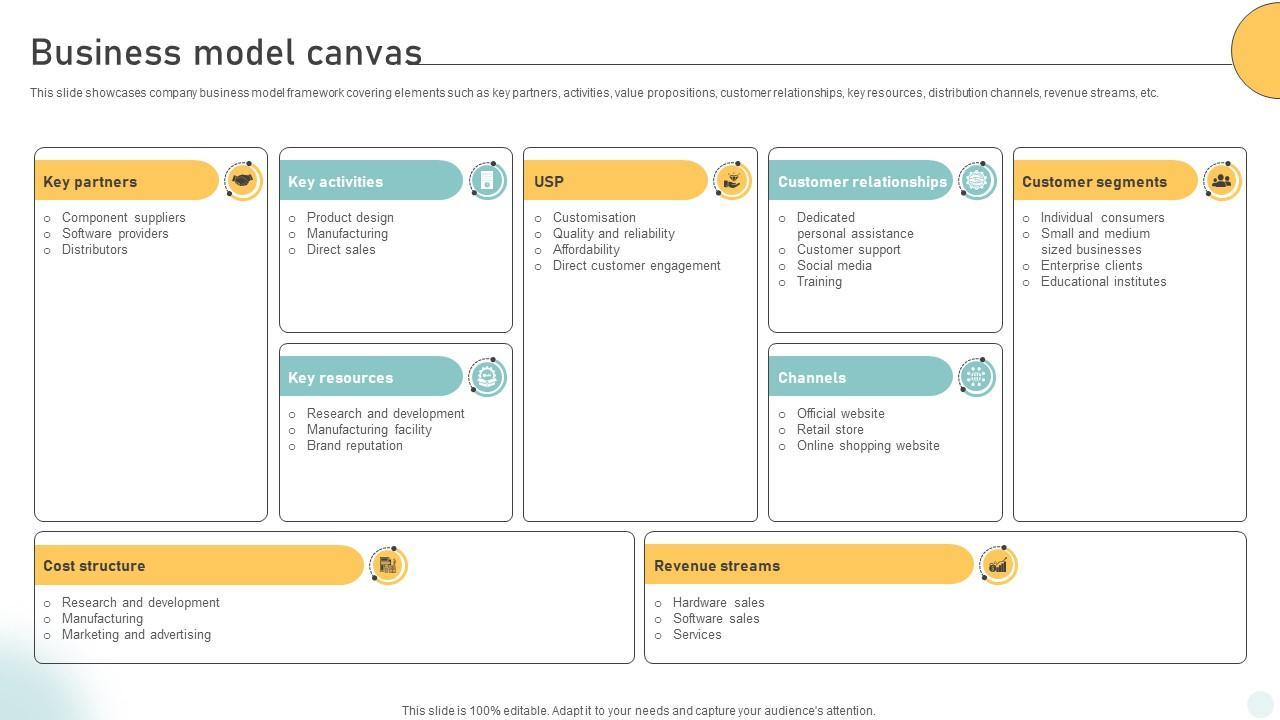Select the Customisation bullet
The height and width of the screenshot is (720, 1280).
(594, 218)
